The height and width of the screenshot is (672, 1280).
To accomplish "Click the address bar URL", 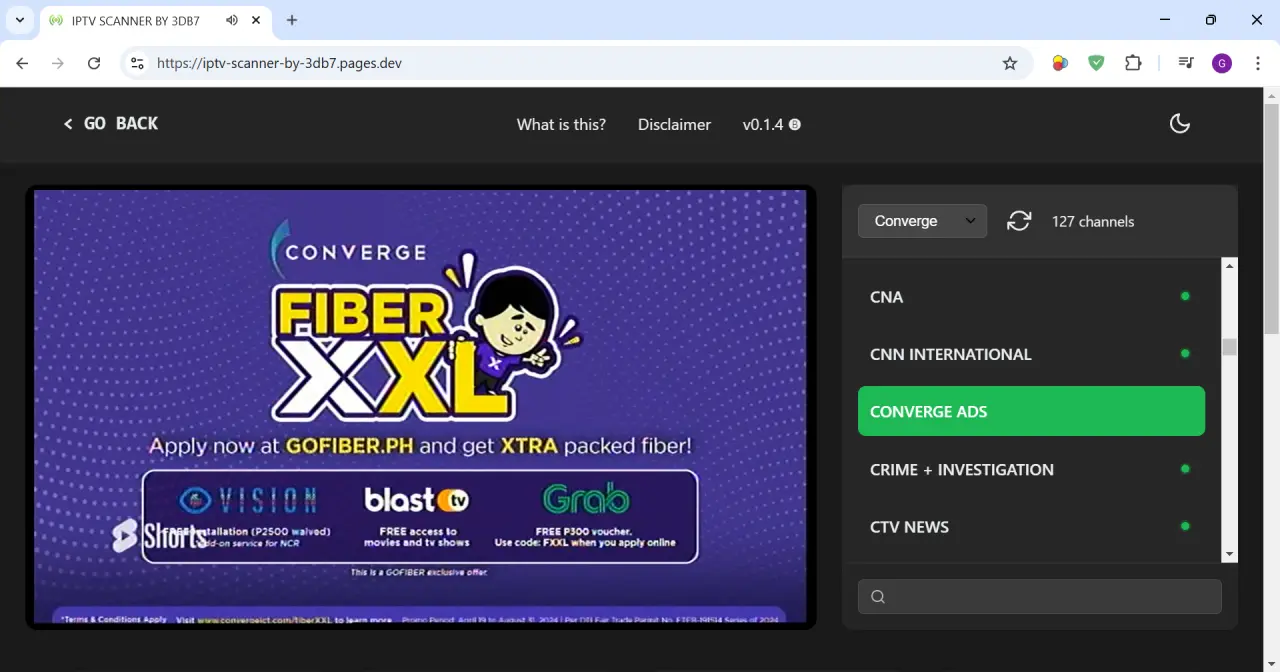I will pyautogui.click(x=280, y=63).
